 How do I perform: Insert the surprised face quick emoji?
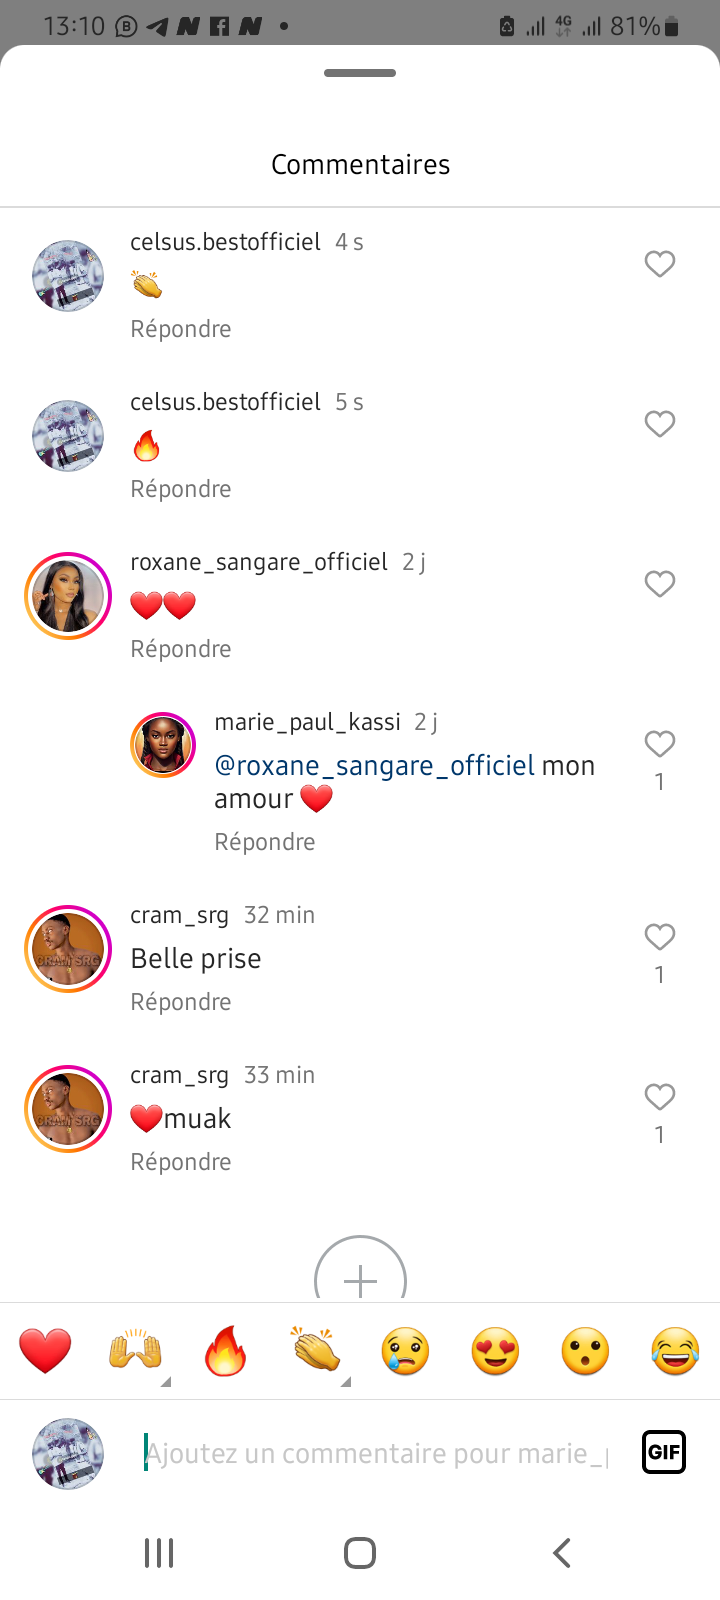click(x=586, y=1352)
